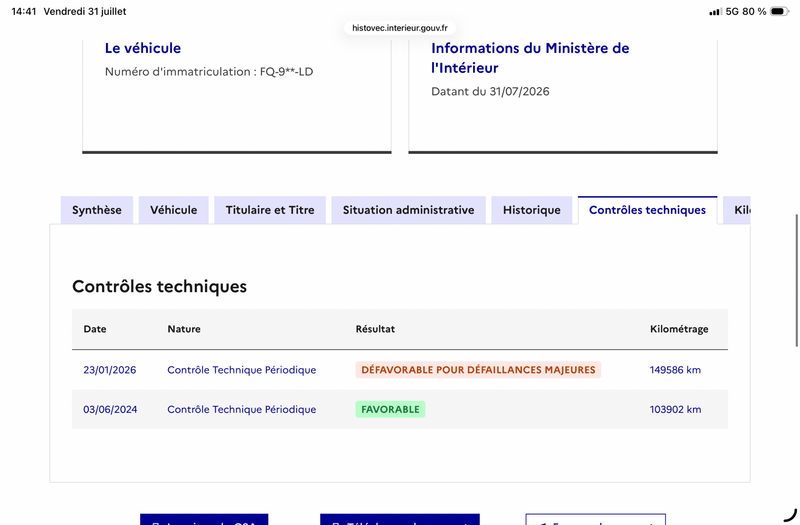
Task: Tap the 5G network indicator
Action: pyautogui.click(x=732, y=11)
